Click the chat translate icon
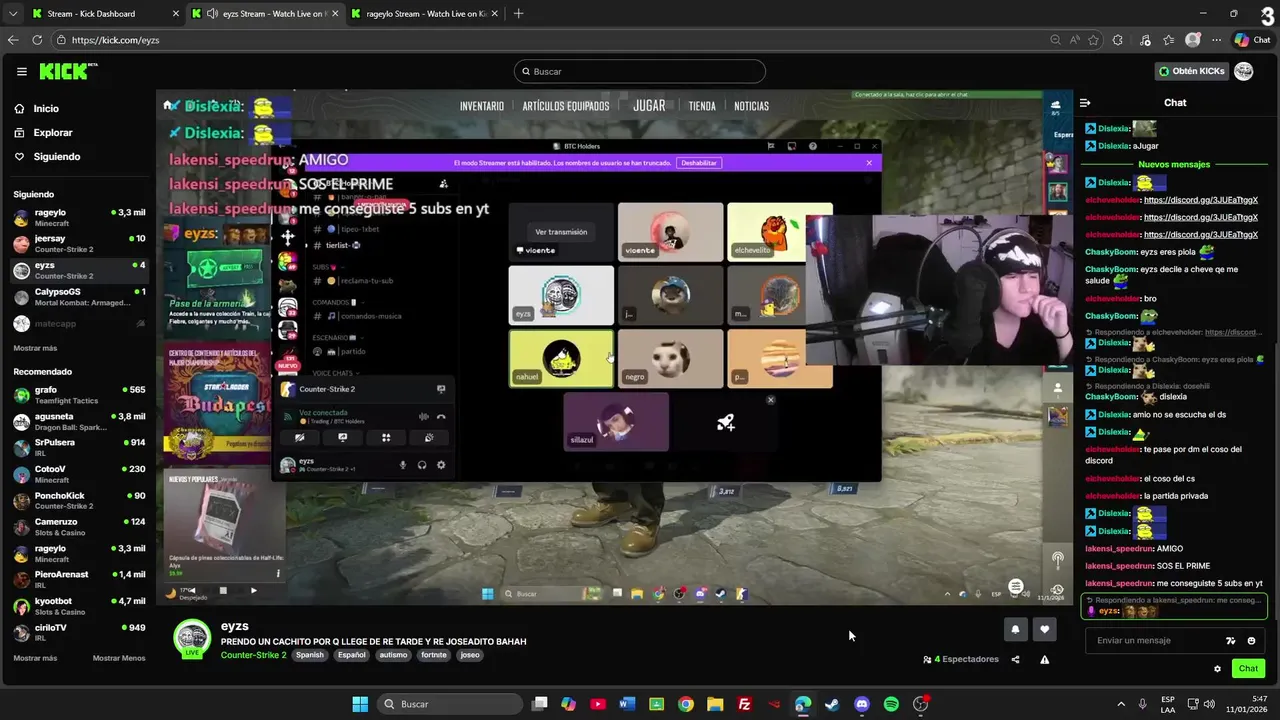1280x720 pixels. (x=1231, y=641)
